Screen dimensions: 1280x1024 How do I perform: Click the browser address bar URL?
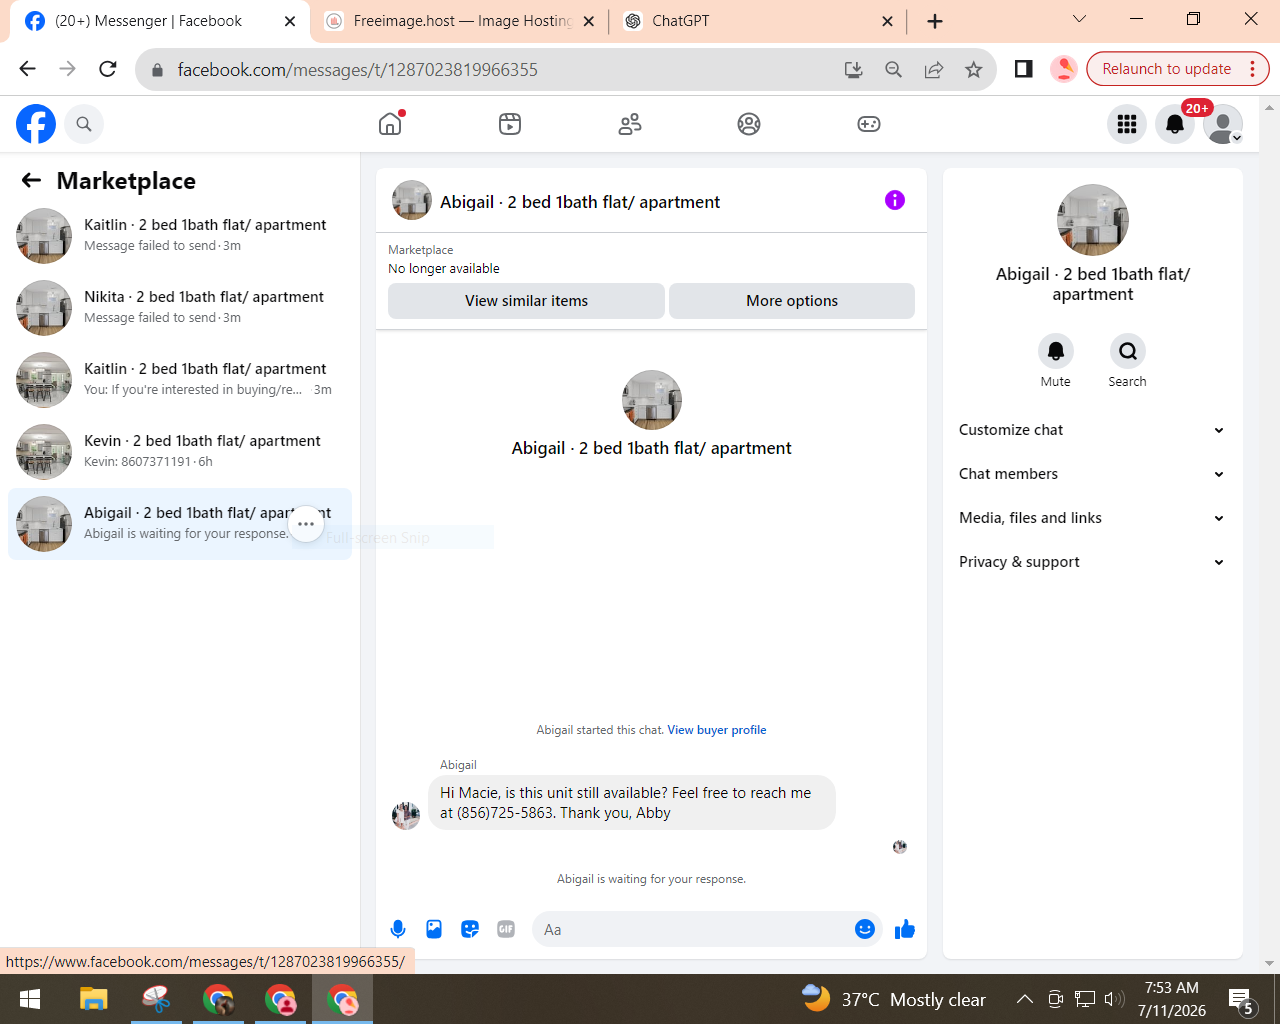(x=357, y=70)
